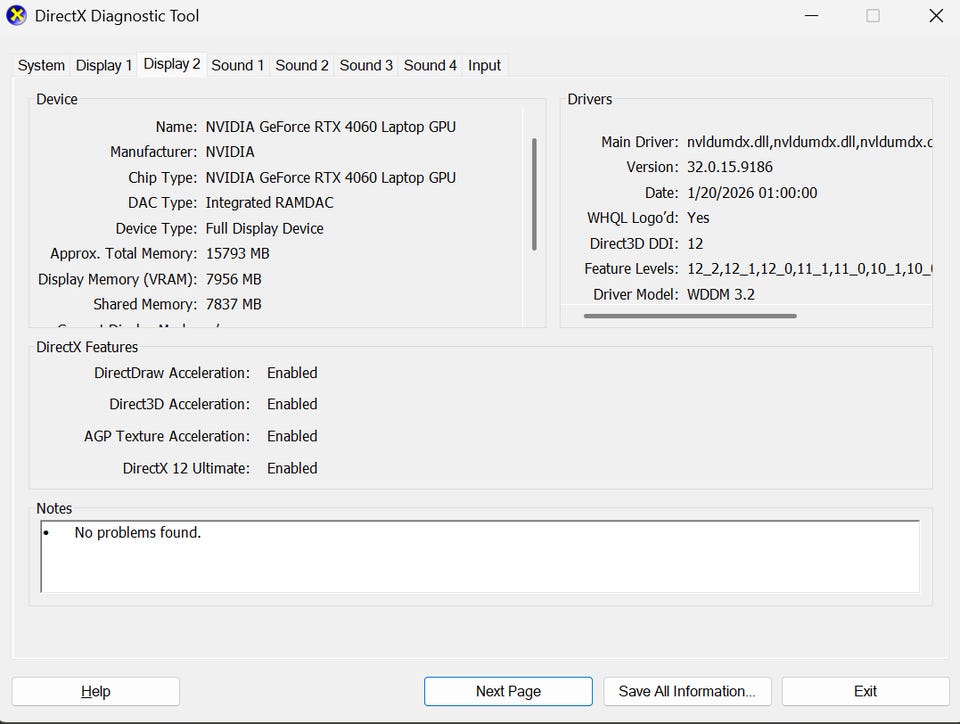960x724 pixels.
Task: Click the 'Driver Model:' label
Action: click(636, 294)
